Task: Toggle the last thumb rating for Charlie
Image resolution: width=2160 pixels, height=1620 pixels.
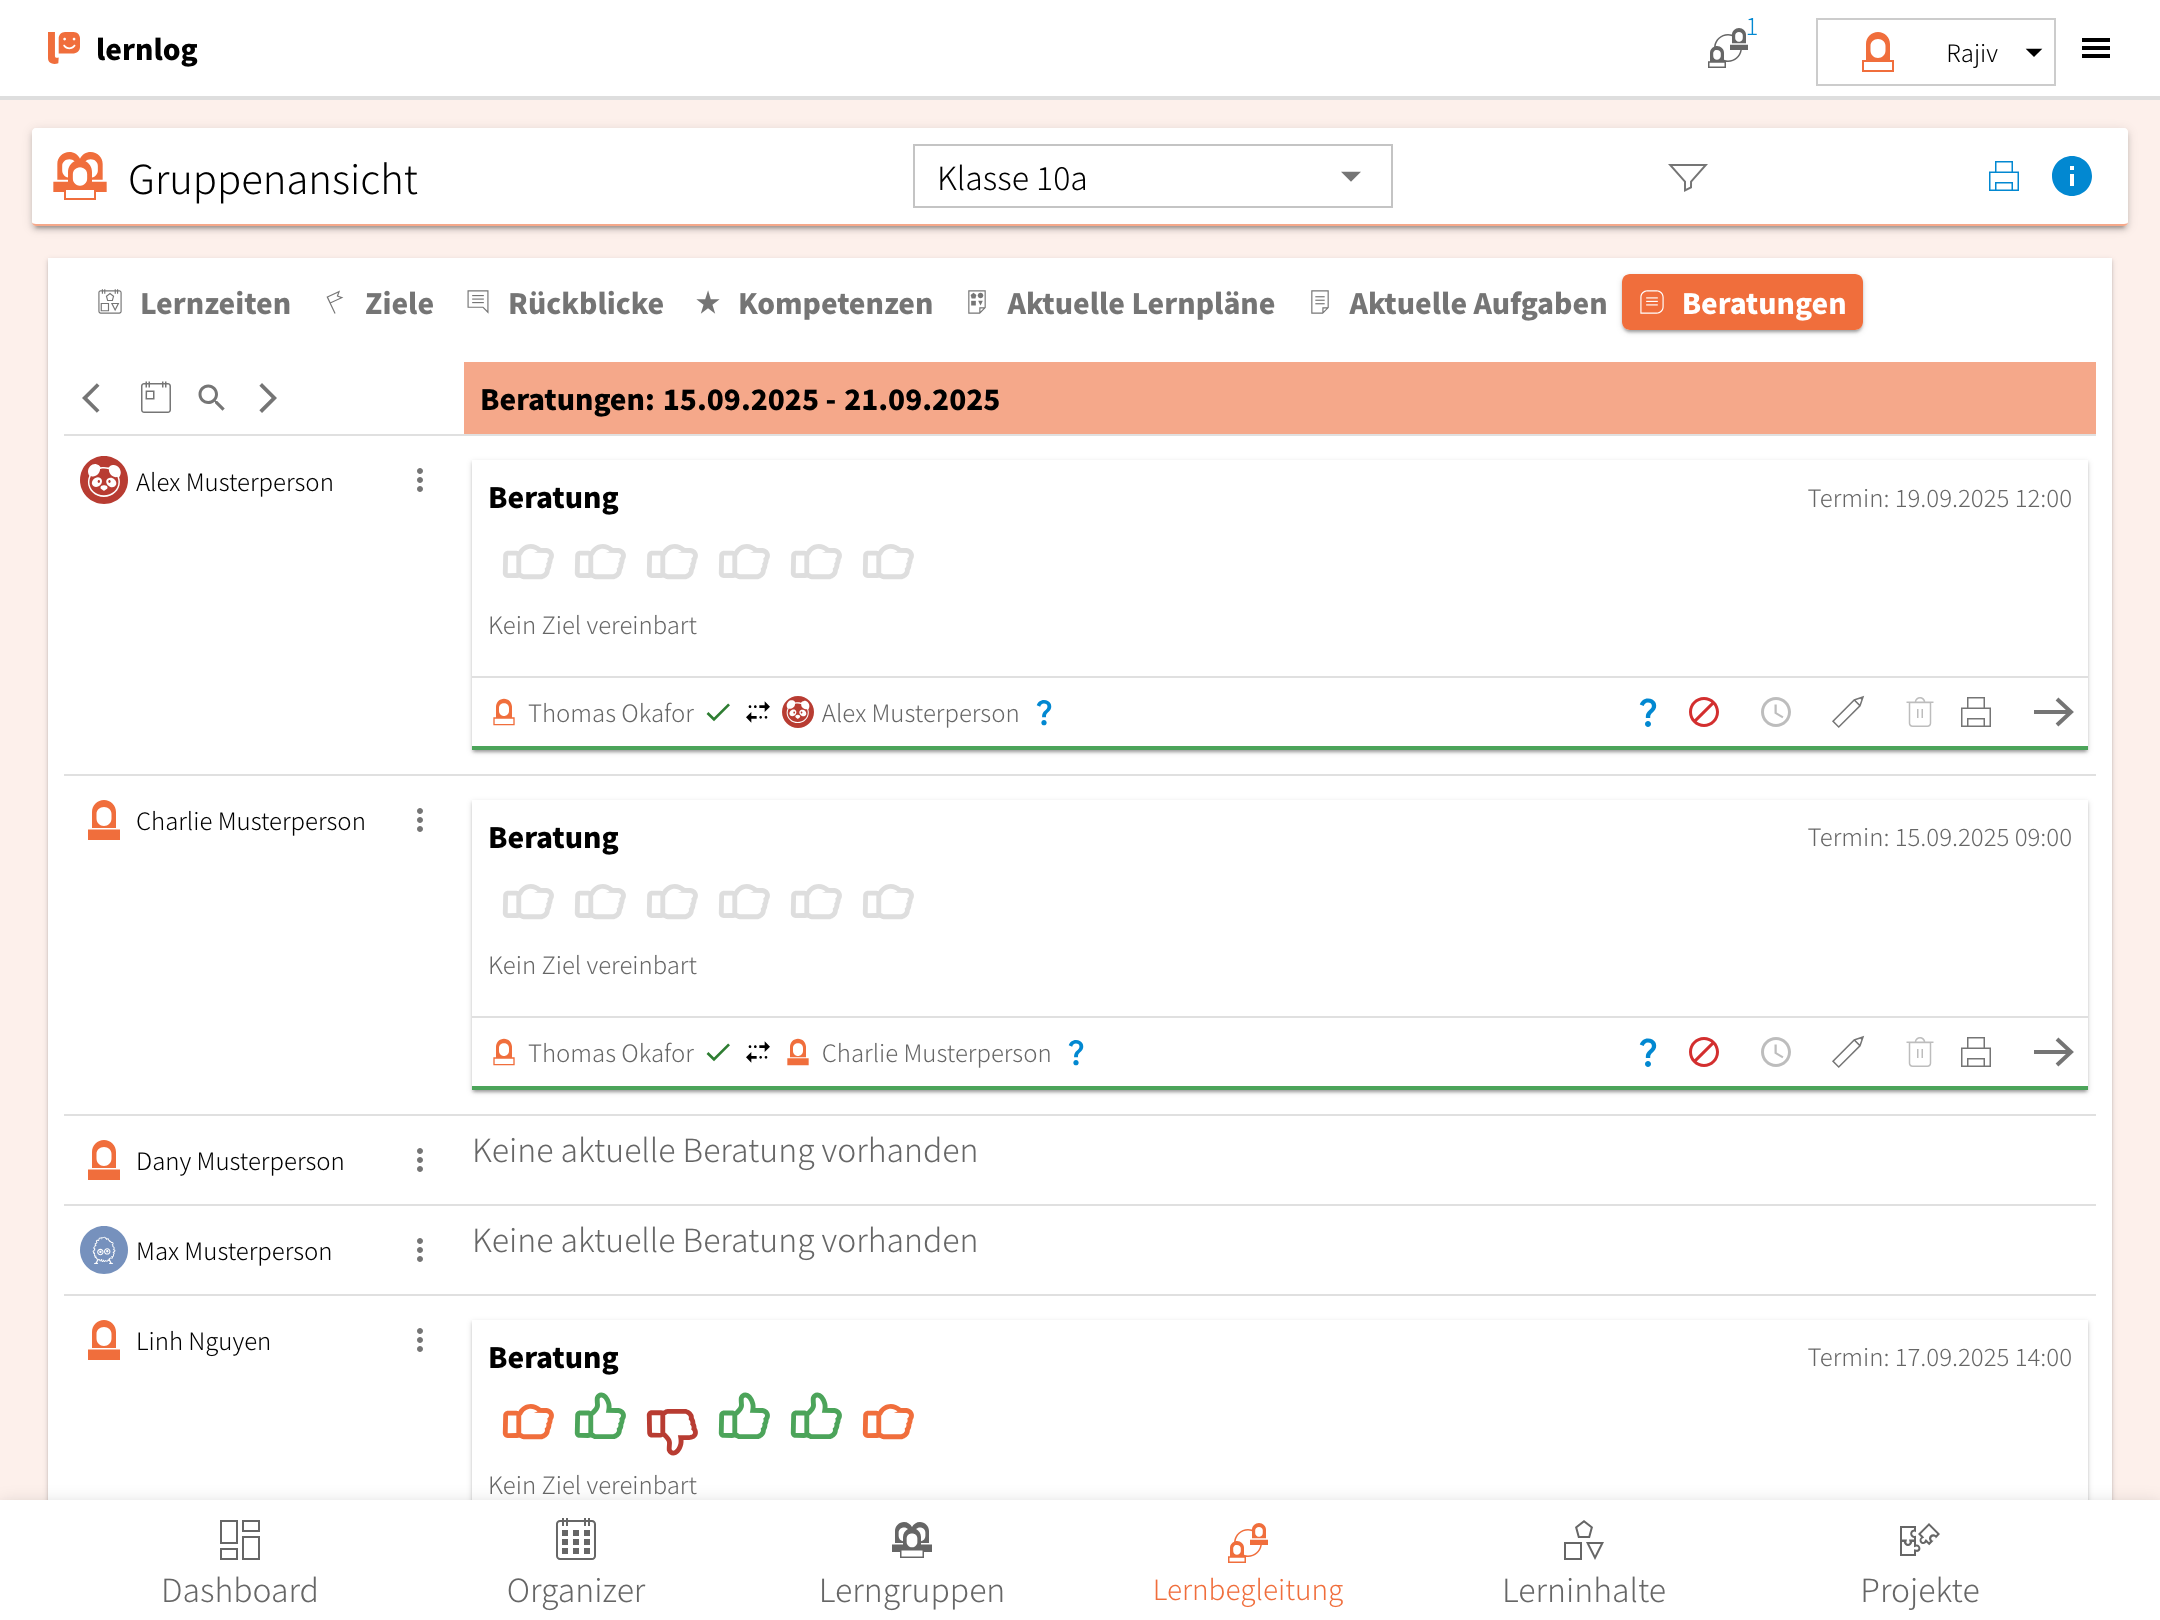Action: click(887, 902)
